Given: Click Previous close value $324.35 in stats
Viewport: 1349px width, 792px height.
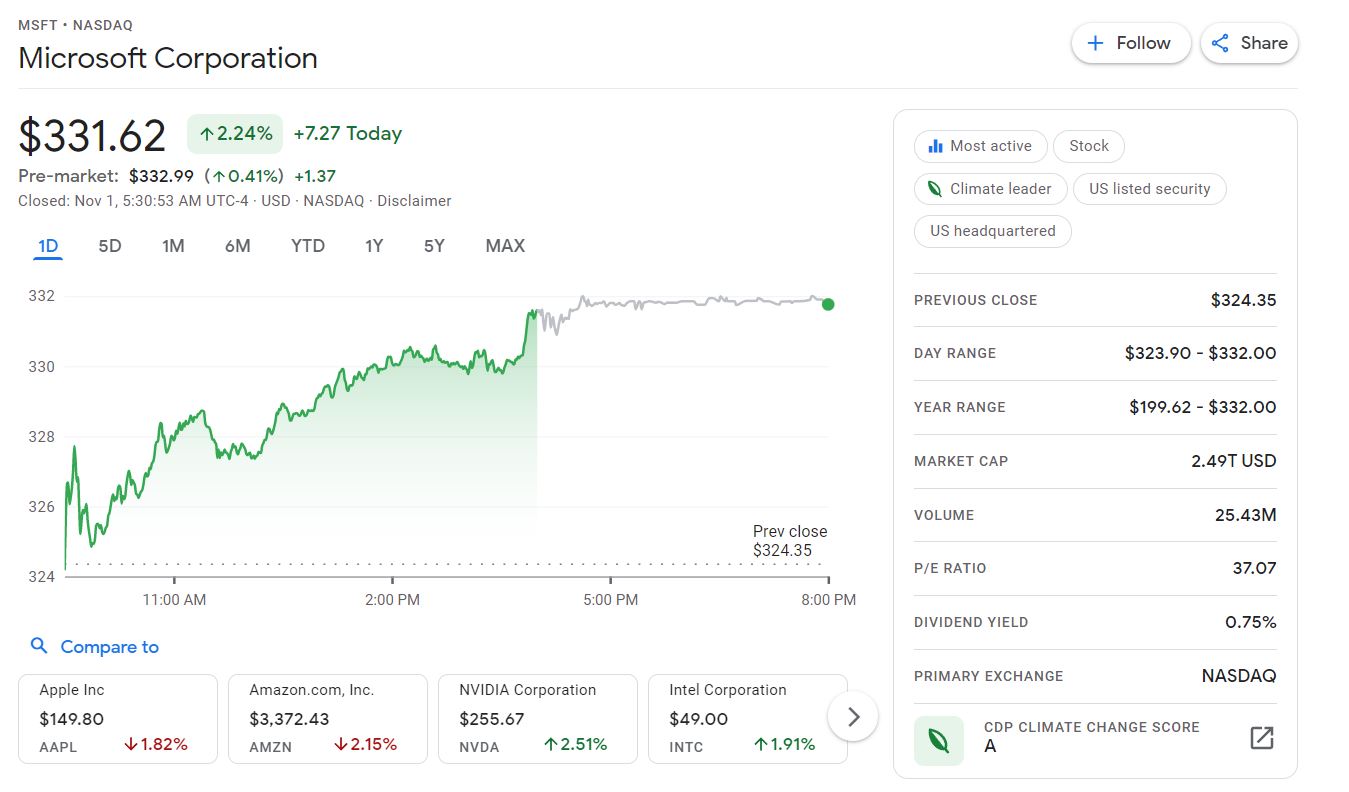Looking at the screenshot, I should click(x=1243, y=300).
